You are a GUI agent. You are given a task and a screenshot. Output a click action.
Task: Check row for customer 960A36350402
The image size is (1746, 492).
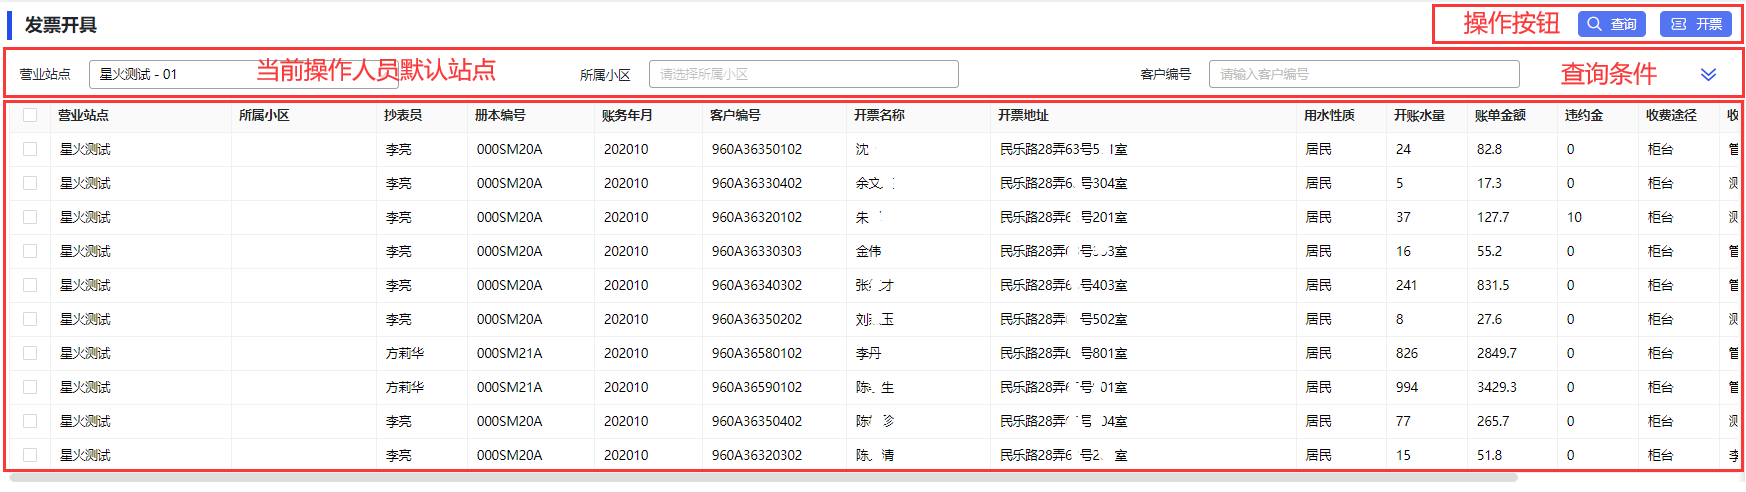coord(30,421)
